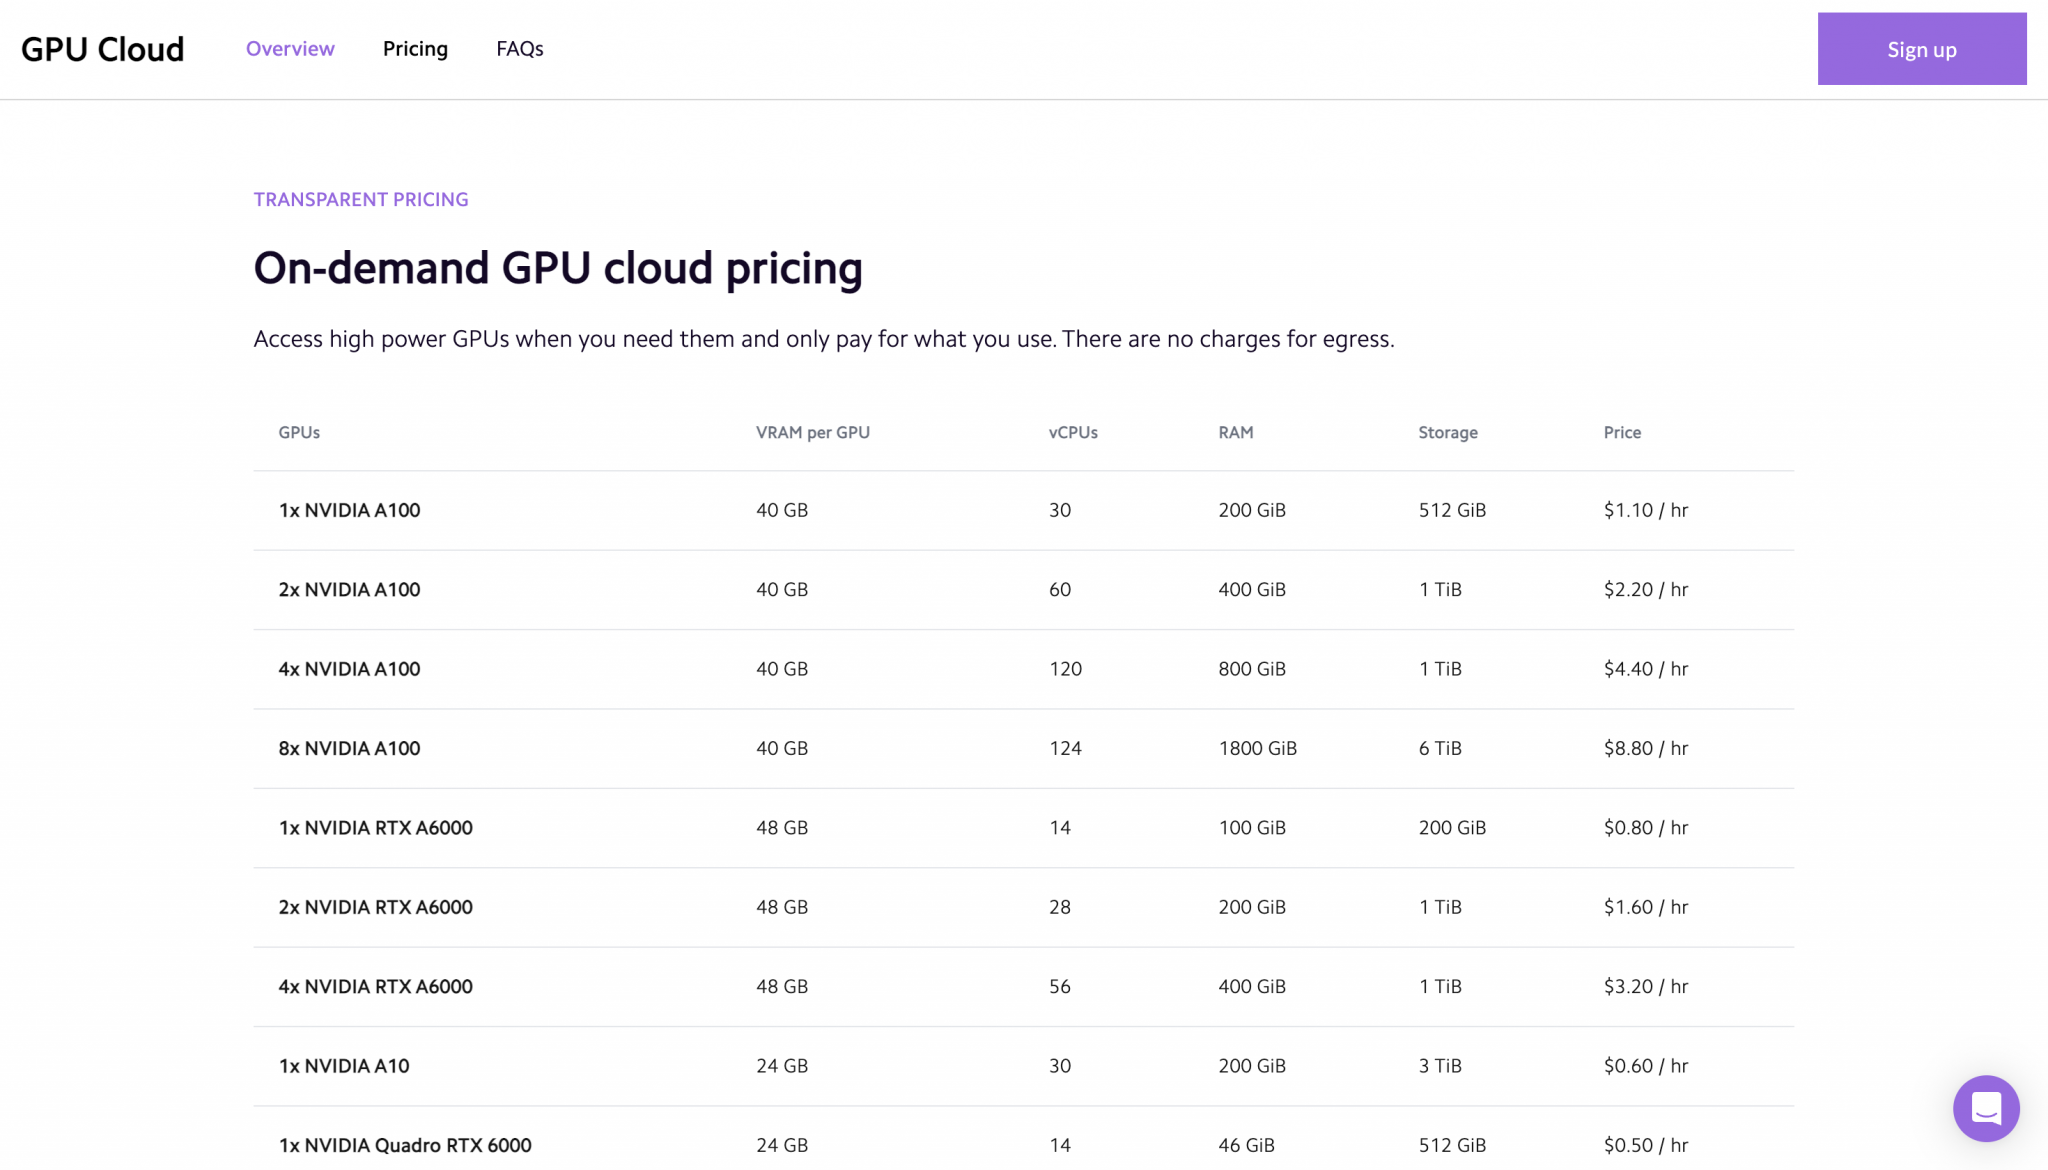Click the Sign up button
2048x1170 pixels.
[x=1921, y=48]
